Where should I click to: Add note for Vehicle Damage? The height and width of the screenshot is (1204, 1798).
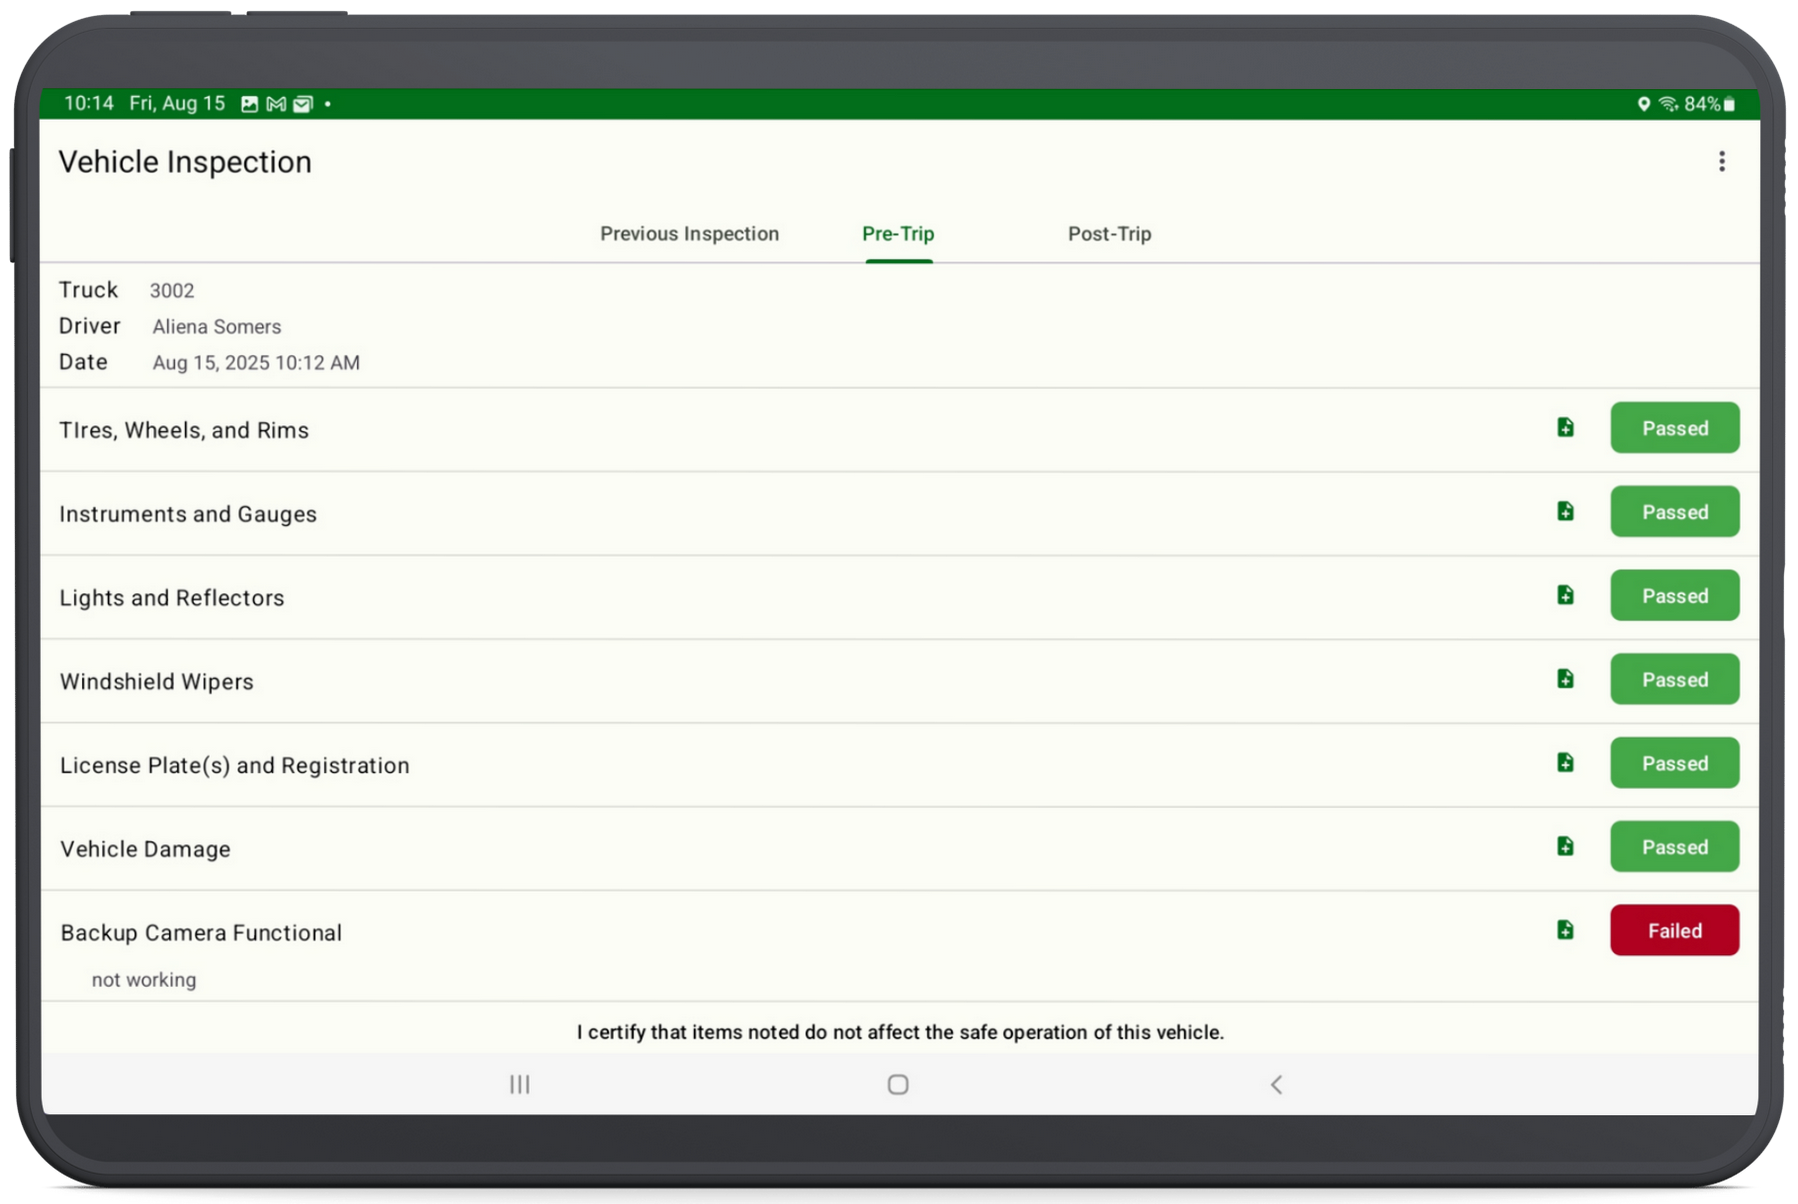(1565, 847)
